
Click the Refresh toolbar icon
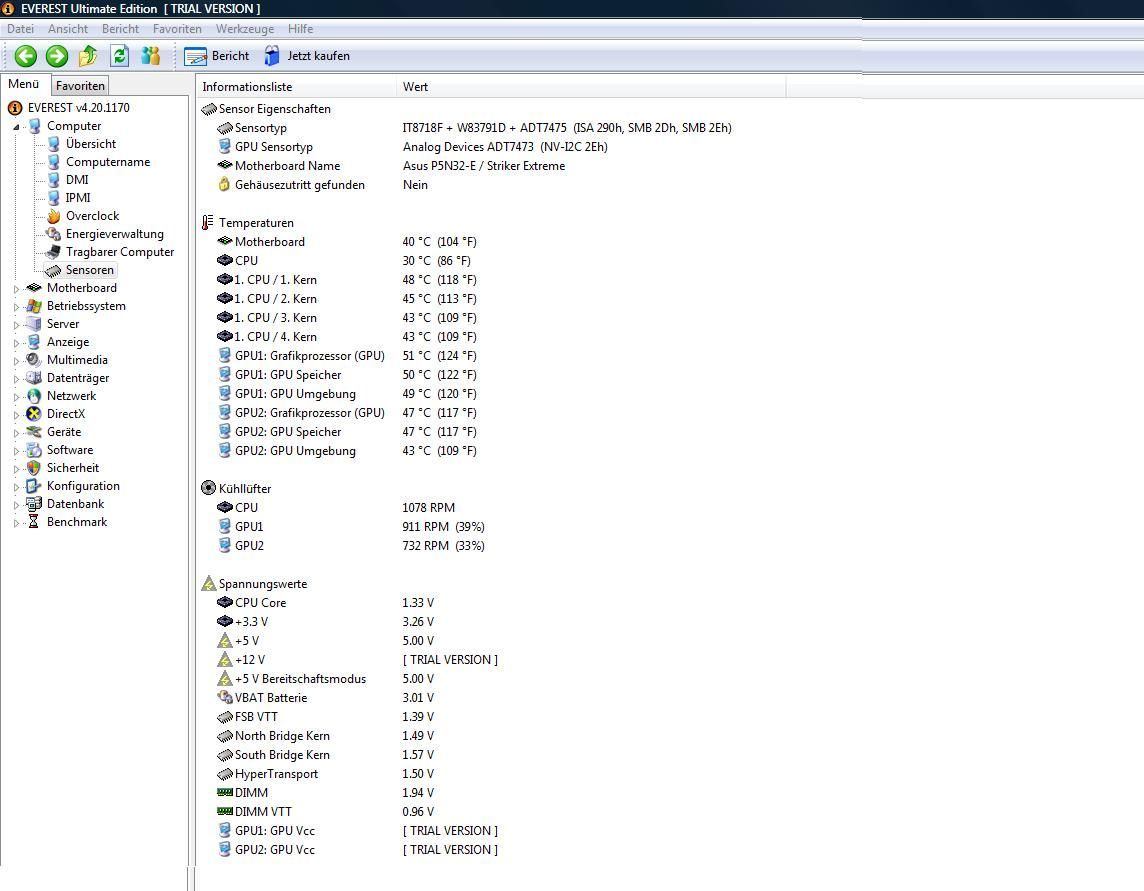(120, 56)
